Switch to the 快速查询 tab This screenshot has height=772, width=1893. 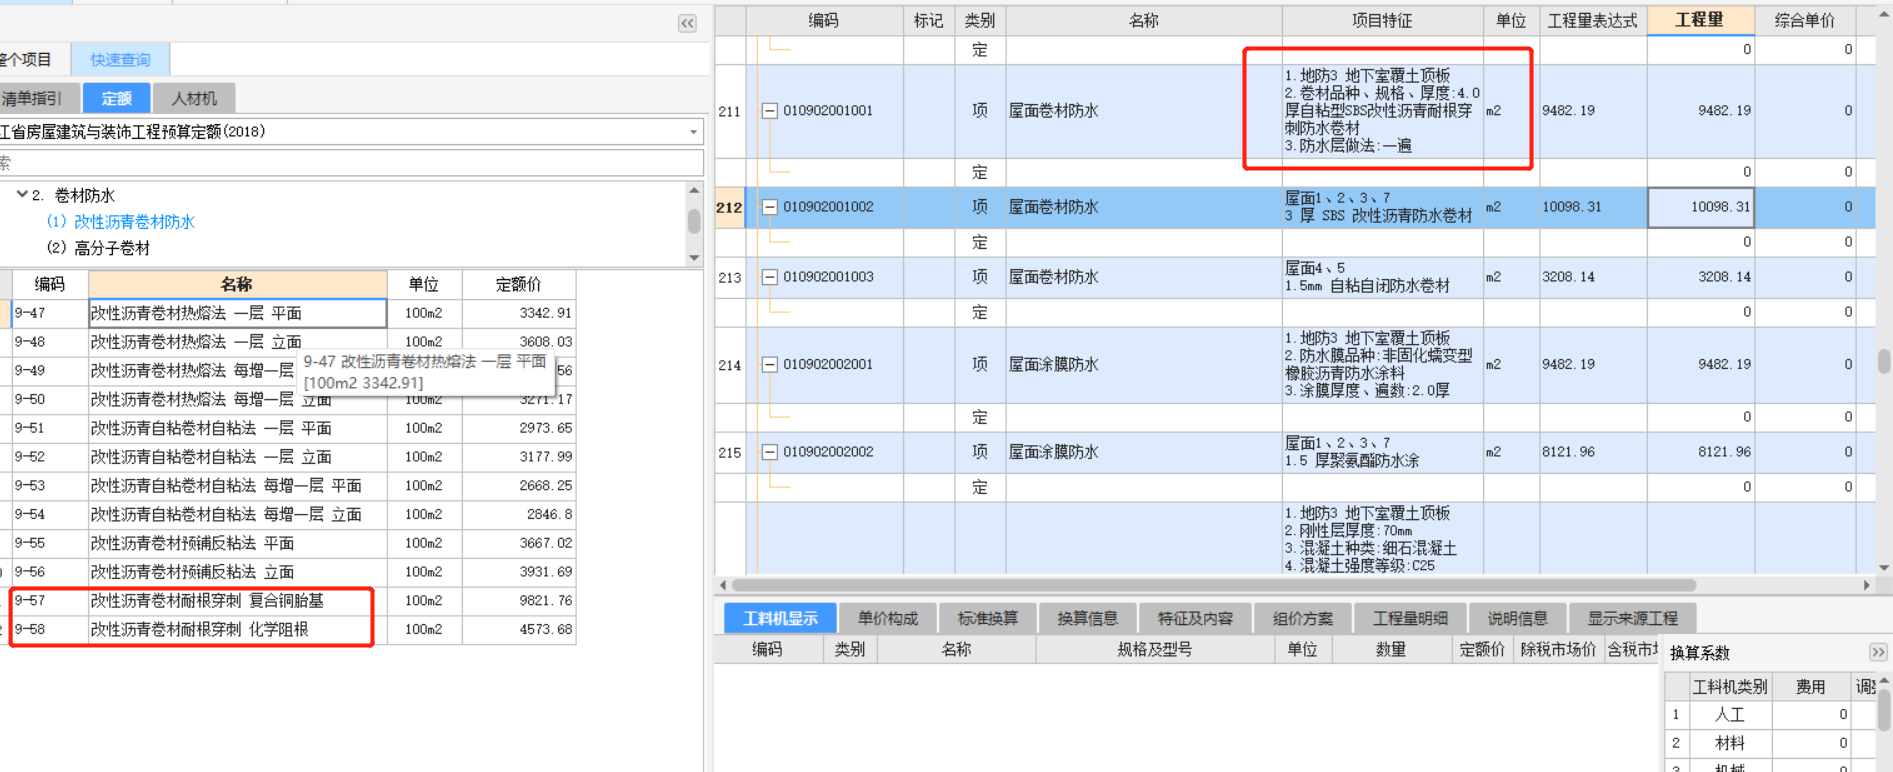coord(120,60)
